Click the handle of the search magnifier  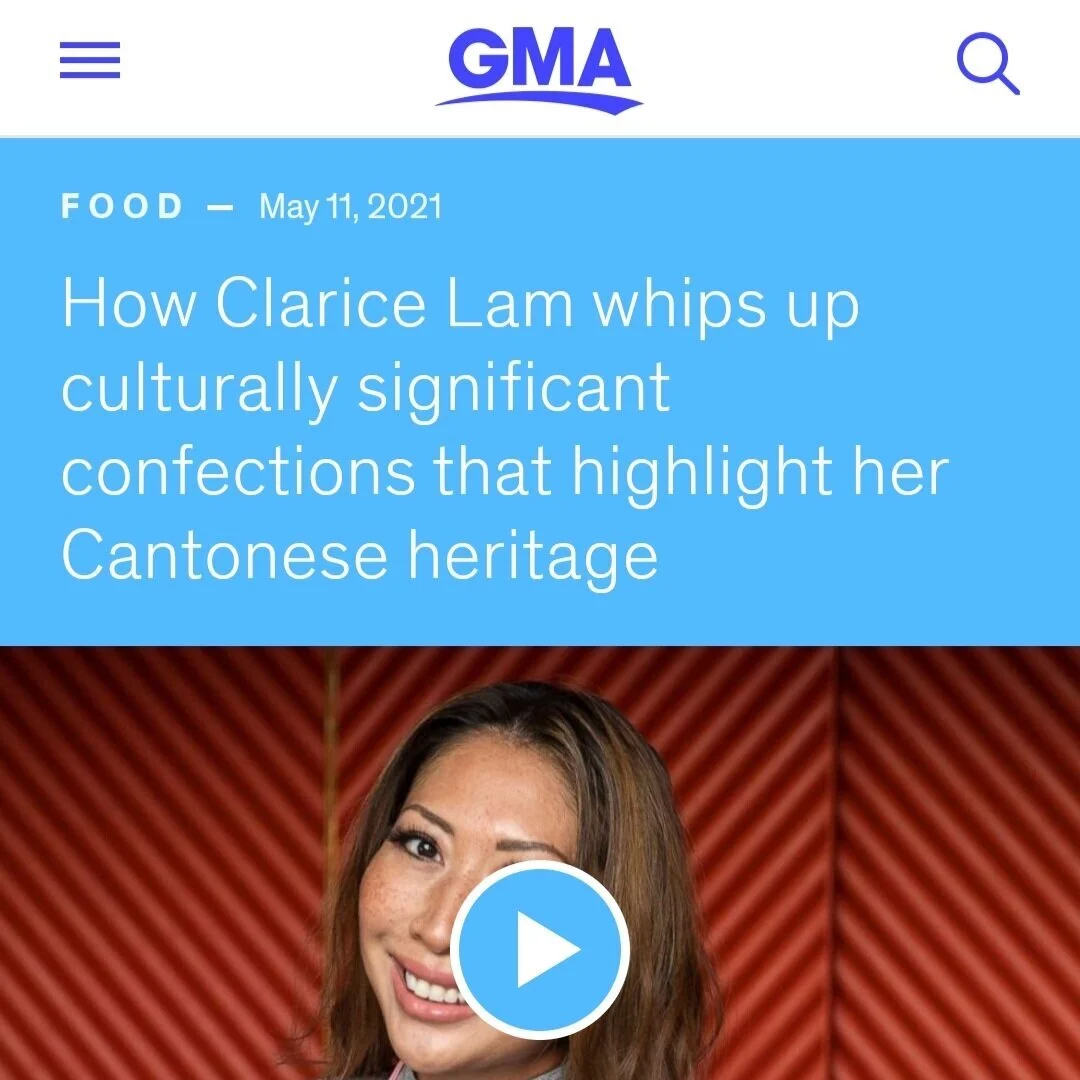[x=1007, y=81]
